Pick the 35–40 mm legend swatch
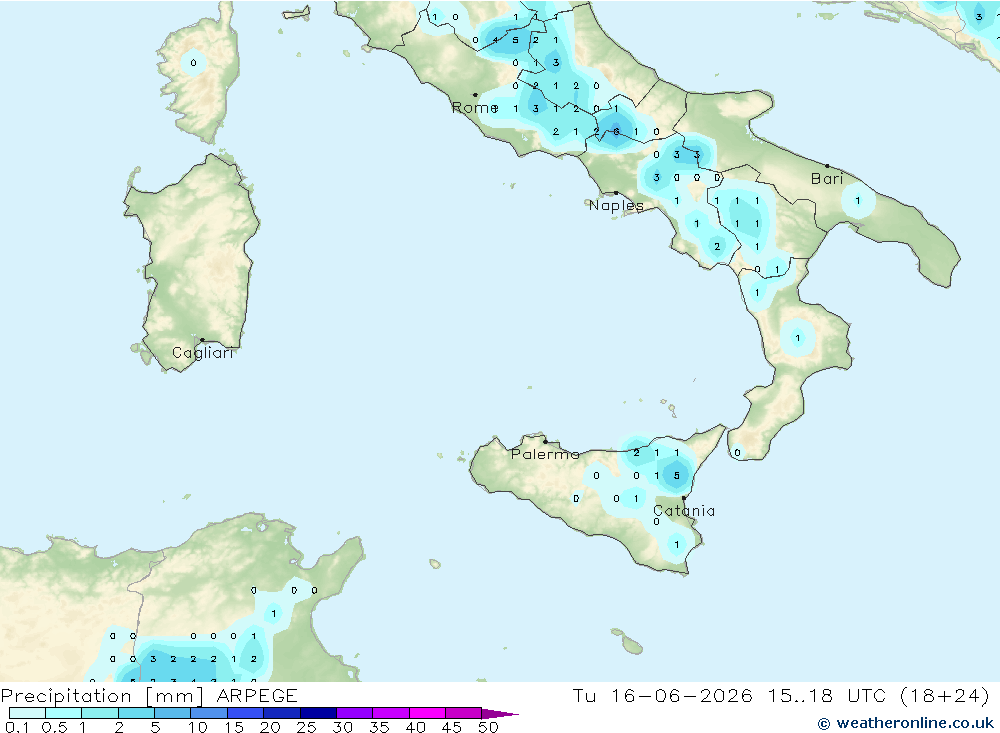Viewport: 1000px width, 733px height. [391, 713]
